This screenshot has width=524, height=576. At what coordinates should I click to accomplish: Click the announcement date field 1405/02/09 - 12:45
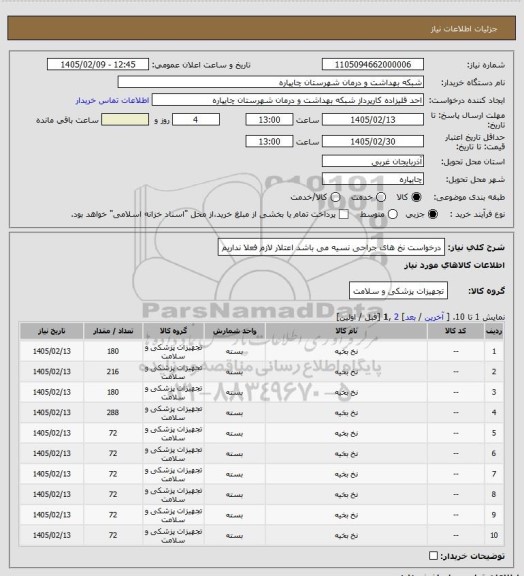click(x=98, y=64)
